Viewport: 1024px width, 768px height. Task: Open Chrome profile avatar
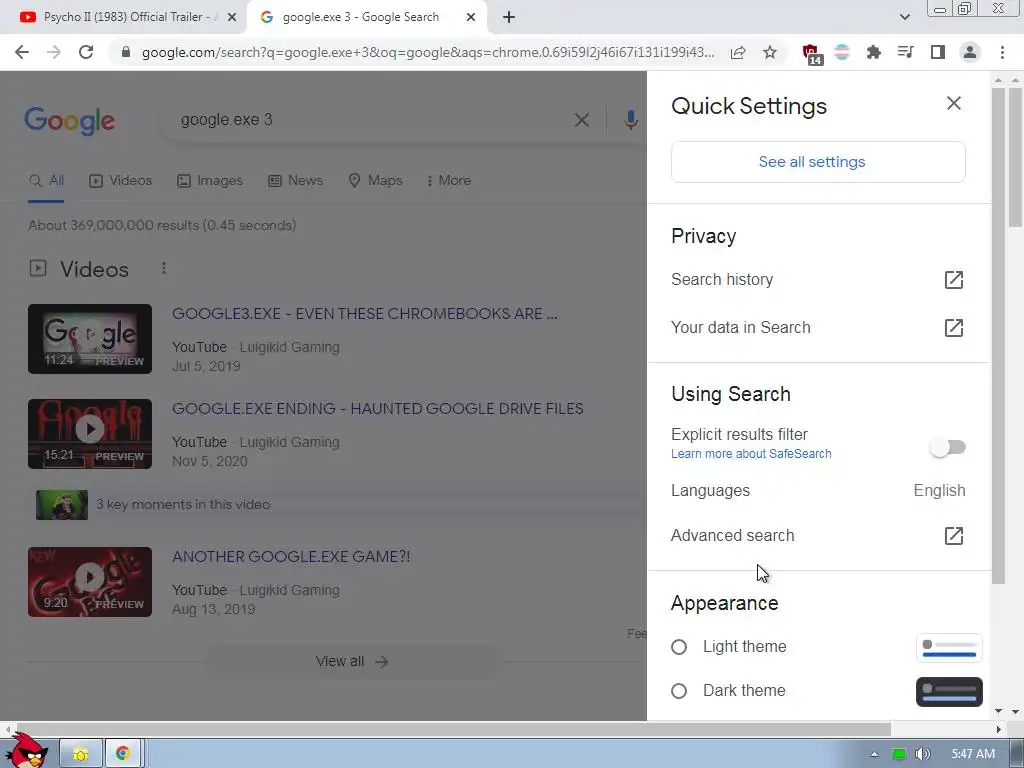[x=970, y=52]
